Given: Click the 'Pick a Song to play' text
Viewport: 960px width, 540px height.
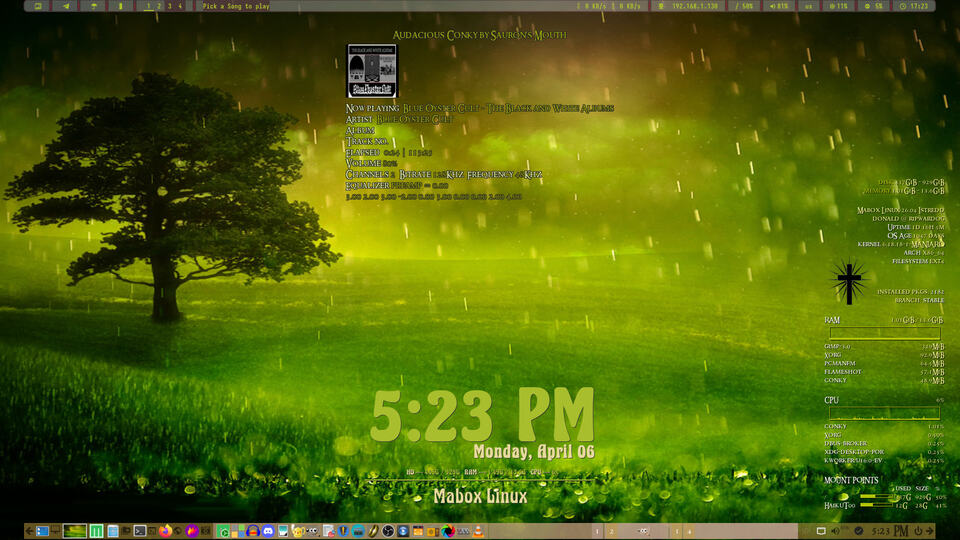Looking at the screenshot, I should pyautogui.click(x=236, y=6).
